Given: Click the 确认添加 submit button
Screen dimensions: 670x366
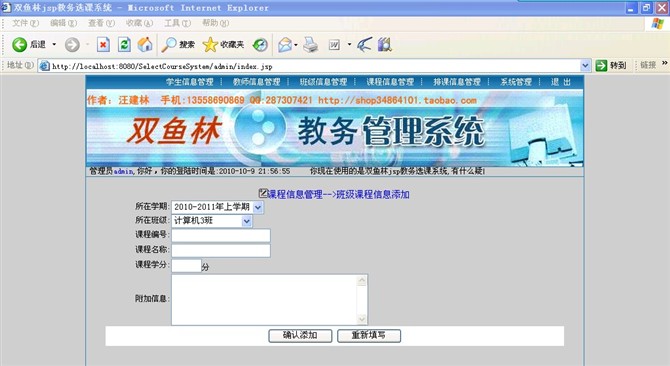Looking at the screenshot, I should click(300, 336).
